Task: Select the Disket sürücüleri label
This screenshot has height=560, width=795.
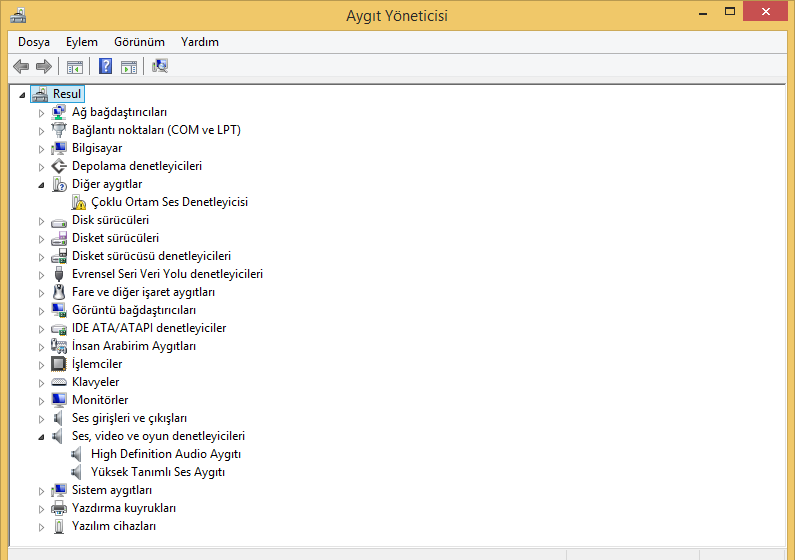Action: (x=115, y=238)
